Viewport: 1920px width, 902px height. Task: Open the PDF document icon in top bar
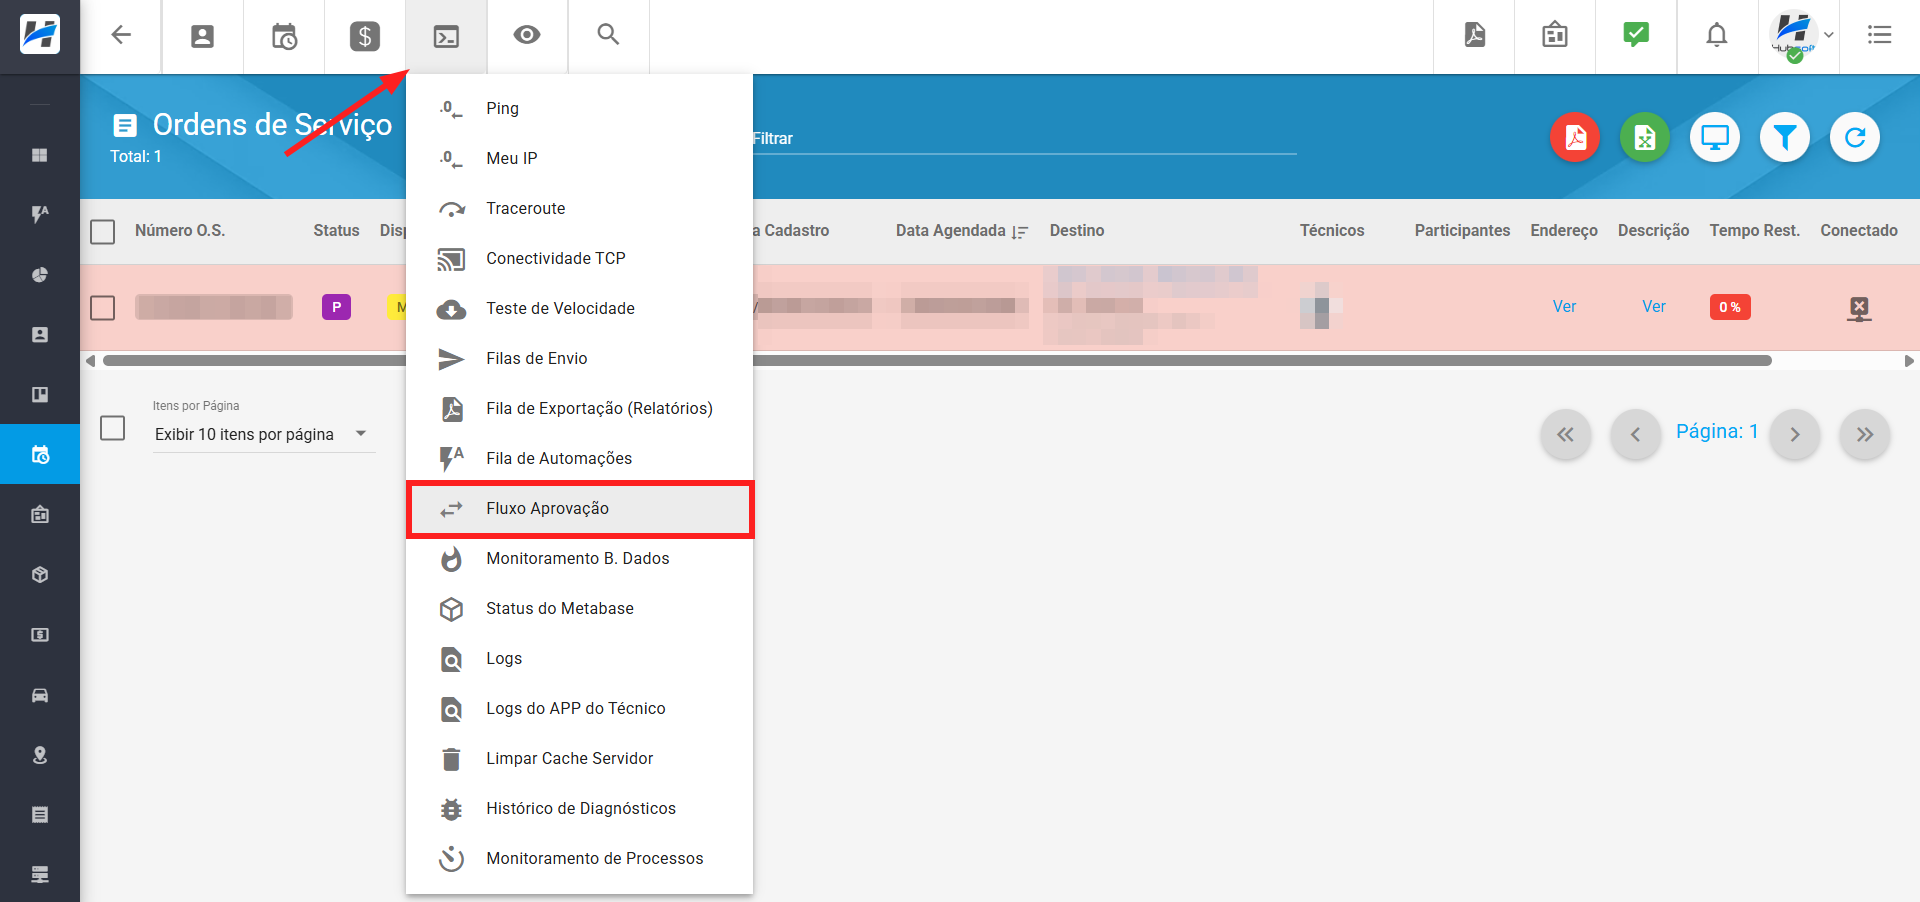1474,35
